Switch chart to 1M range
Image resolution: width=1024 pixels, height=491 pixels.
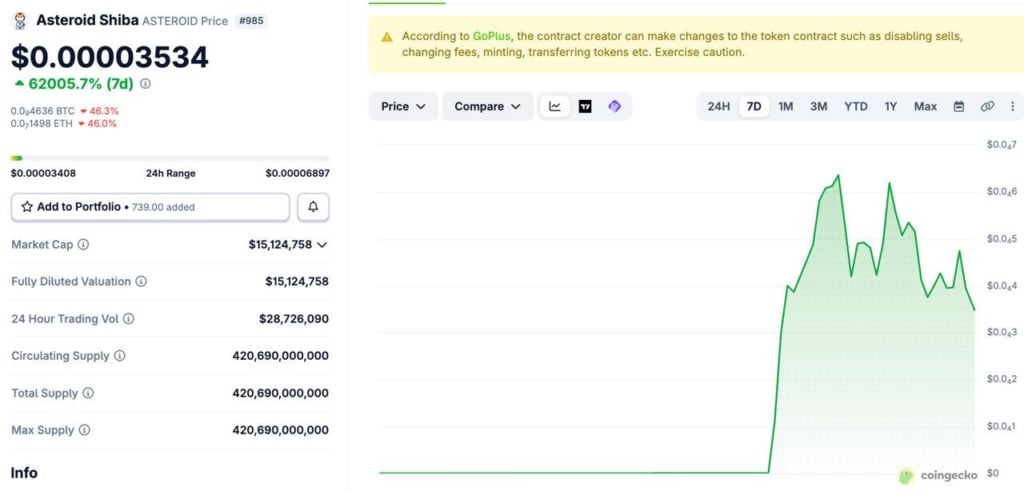pos(786,106)
